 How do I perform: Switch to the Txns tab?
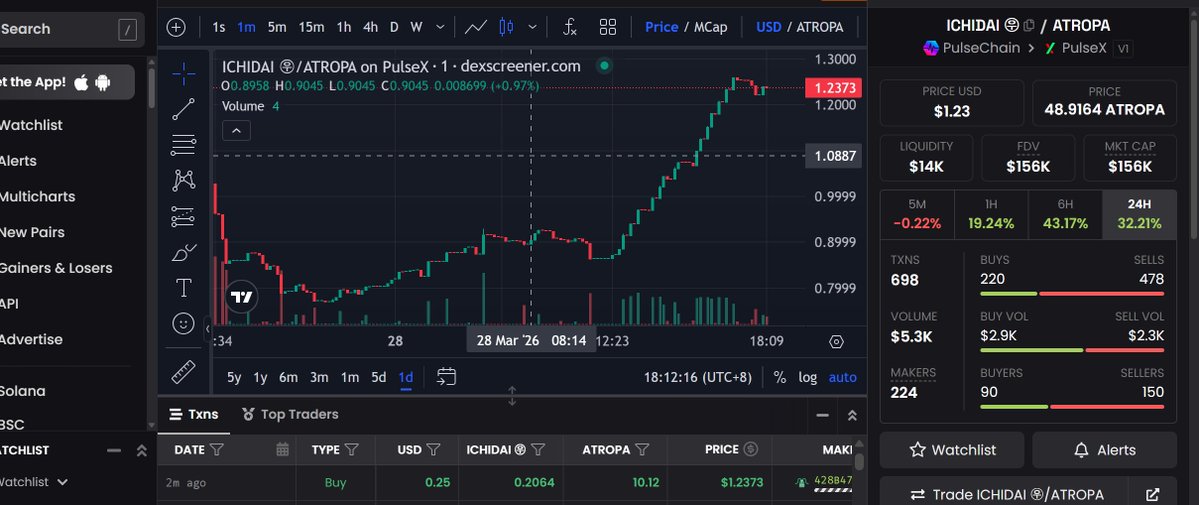(194, 414)
